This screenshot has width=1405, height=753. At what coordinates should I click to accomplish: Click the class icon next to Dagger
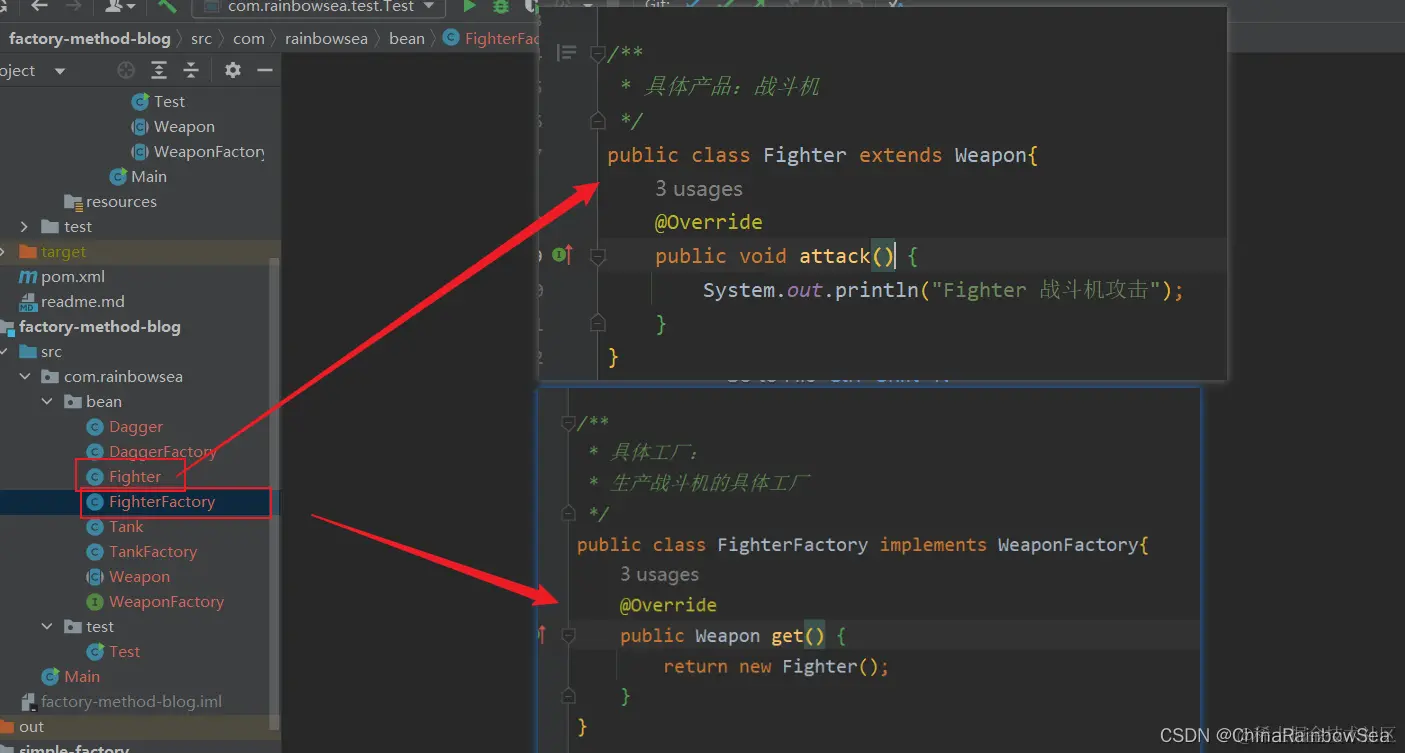[x=95, y=427]
